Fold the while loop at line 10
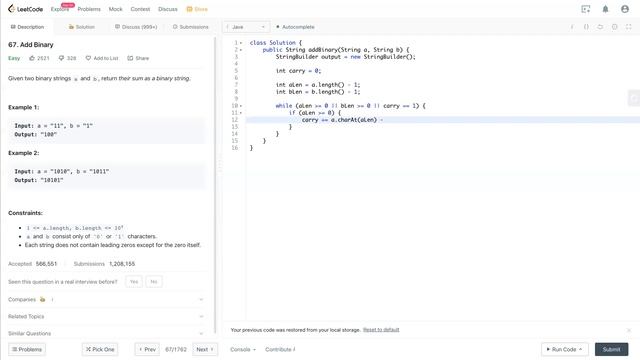The width and height of the screenshot is (640, 360). 241,106
